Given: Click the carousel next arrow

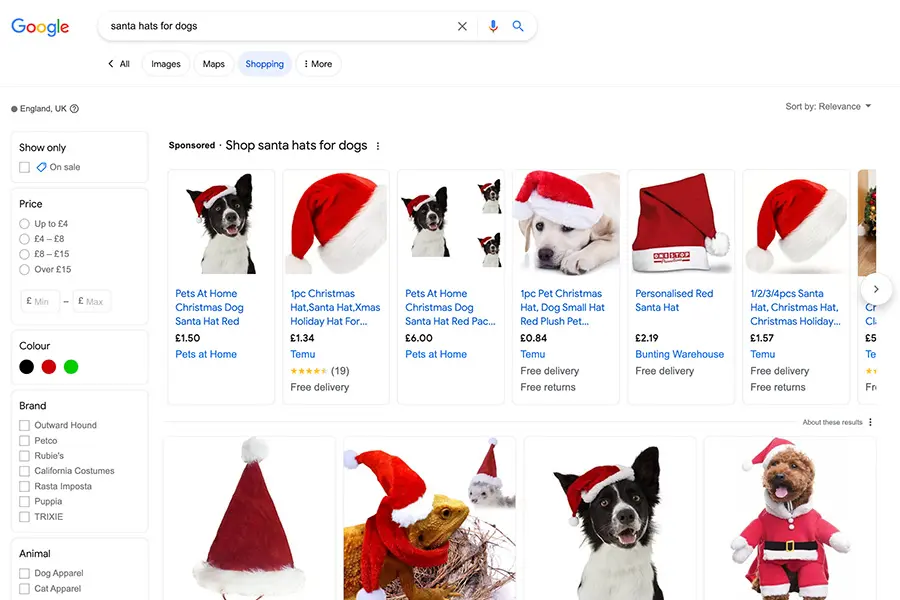Looking at the screenshot, I should point(876,288).
